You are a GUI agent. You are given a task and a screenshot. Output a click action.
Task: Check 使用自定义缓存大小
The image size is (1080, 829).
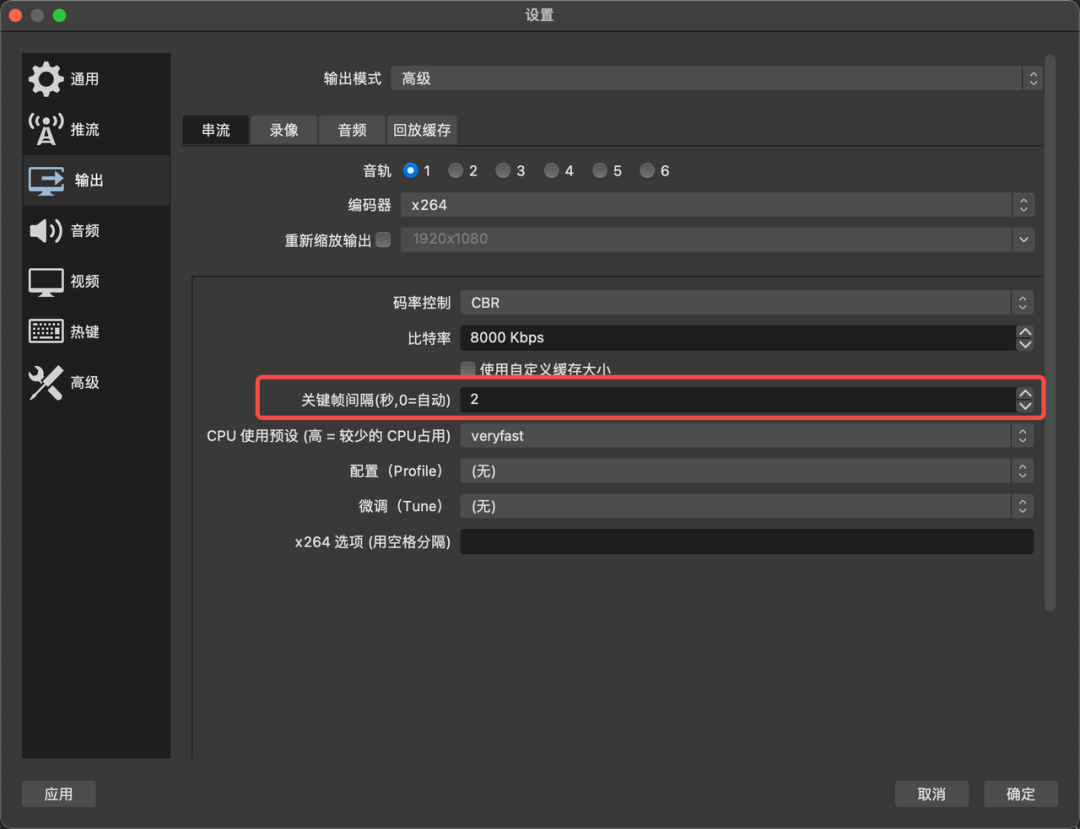467,368
